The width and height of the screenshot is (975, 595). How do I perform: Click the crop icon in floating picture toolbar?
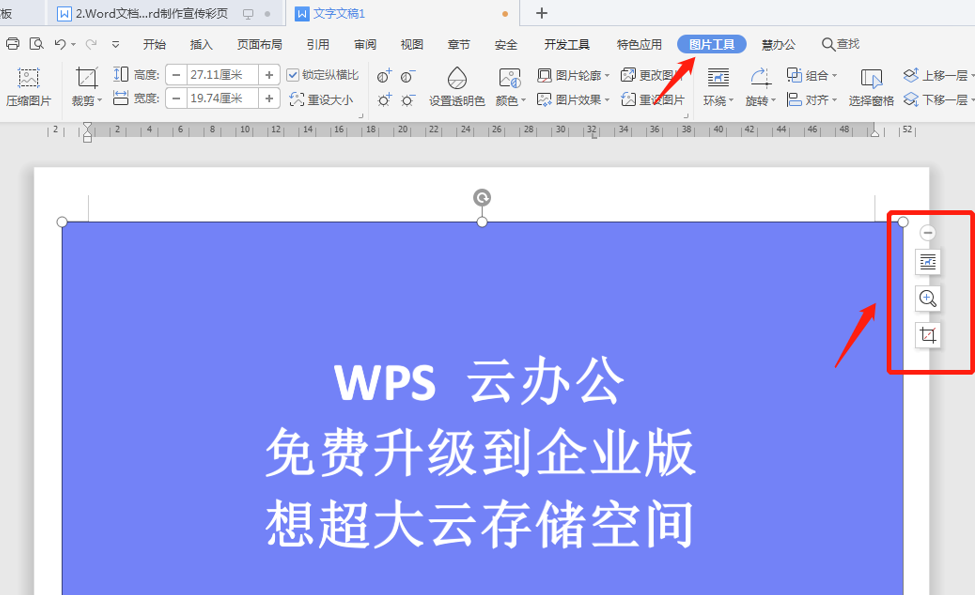pos(928,335)
